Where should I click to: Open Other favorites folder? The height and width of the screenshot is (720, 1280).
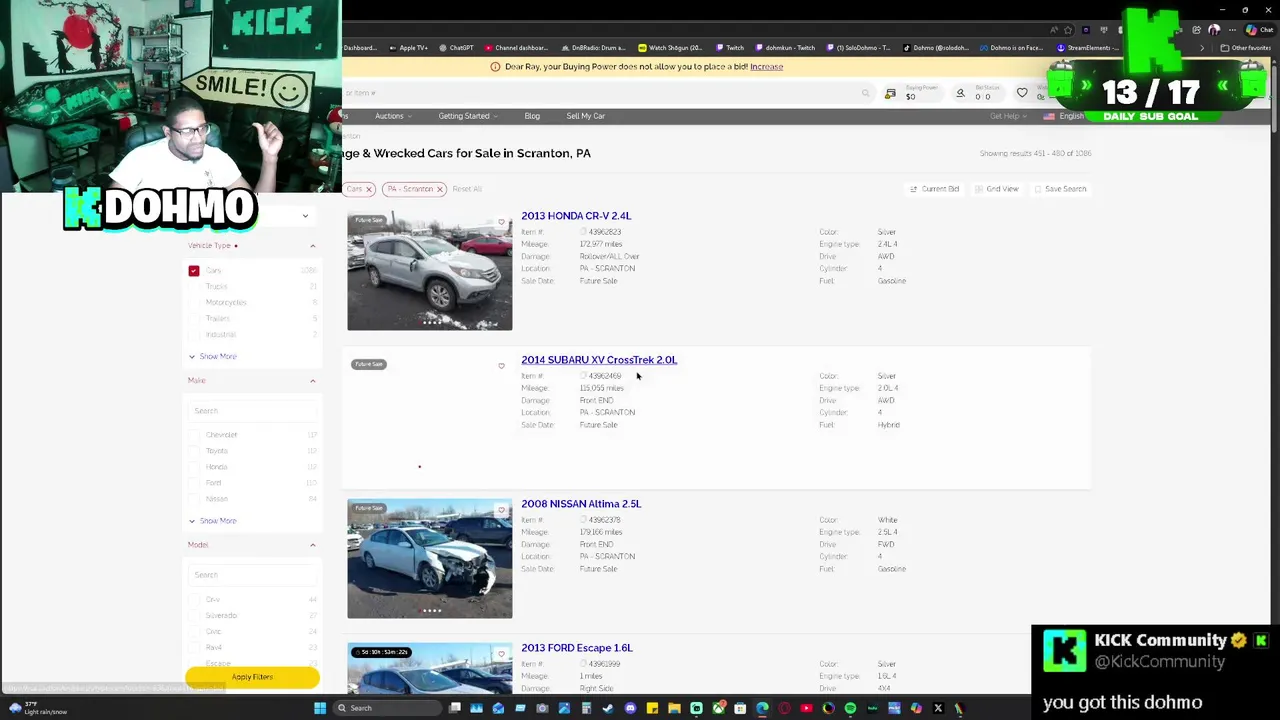point(1246,48)
